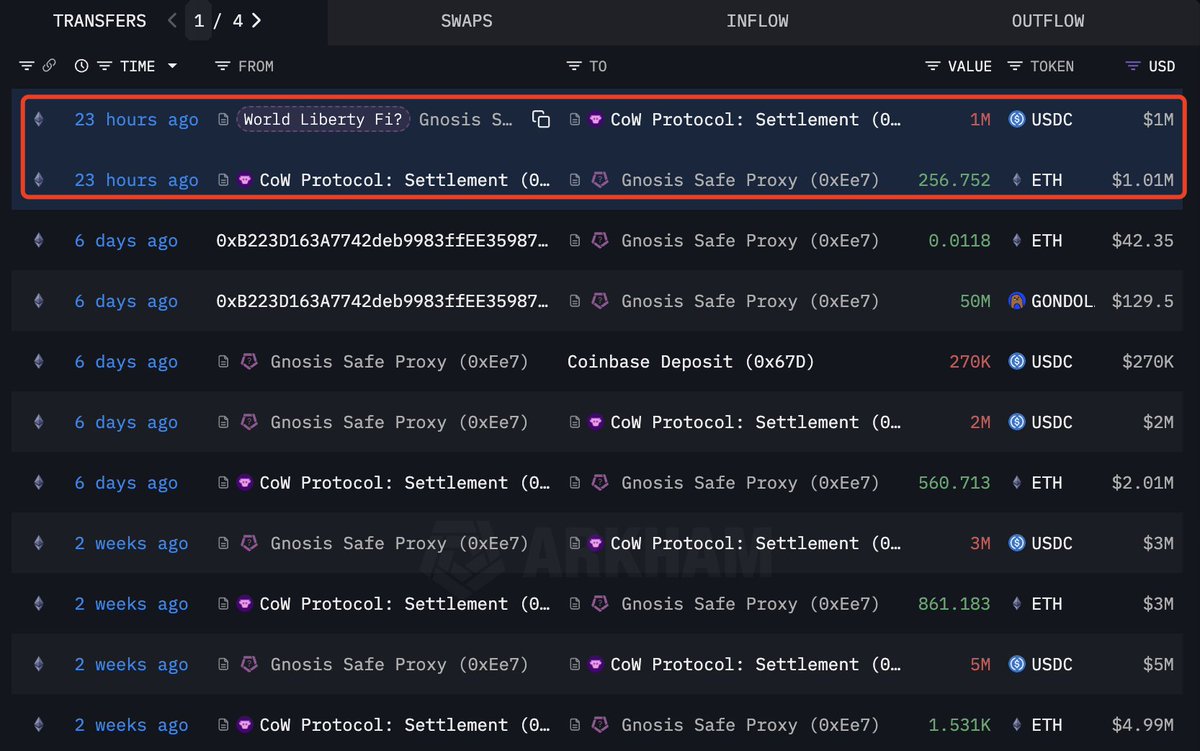The height and width of the screenshot is (751, 1200).
Task: Click USDC token icon in 270K row
Action: click(x=1017, y=362)
